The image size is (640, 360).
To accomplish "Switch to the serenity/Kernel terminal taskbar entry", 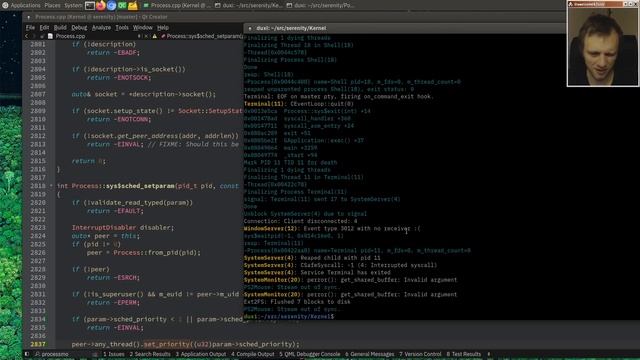I will click(248, 6).
